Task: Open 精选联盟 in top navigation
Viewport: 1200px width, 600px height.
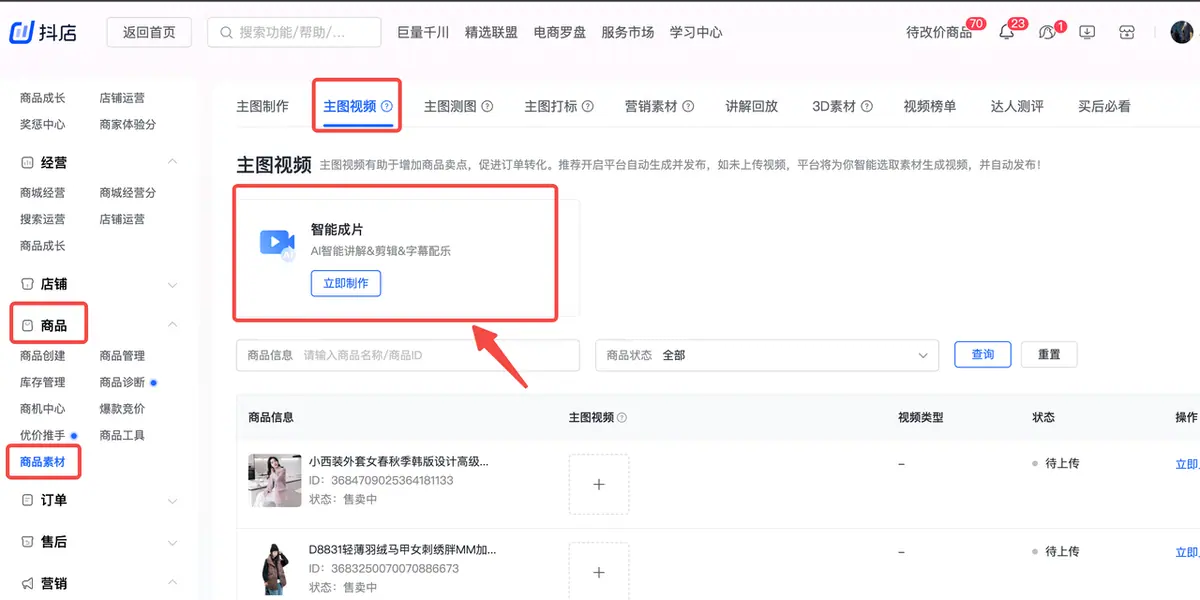Action: coord(491,32)
